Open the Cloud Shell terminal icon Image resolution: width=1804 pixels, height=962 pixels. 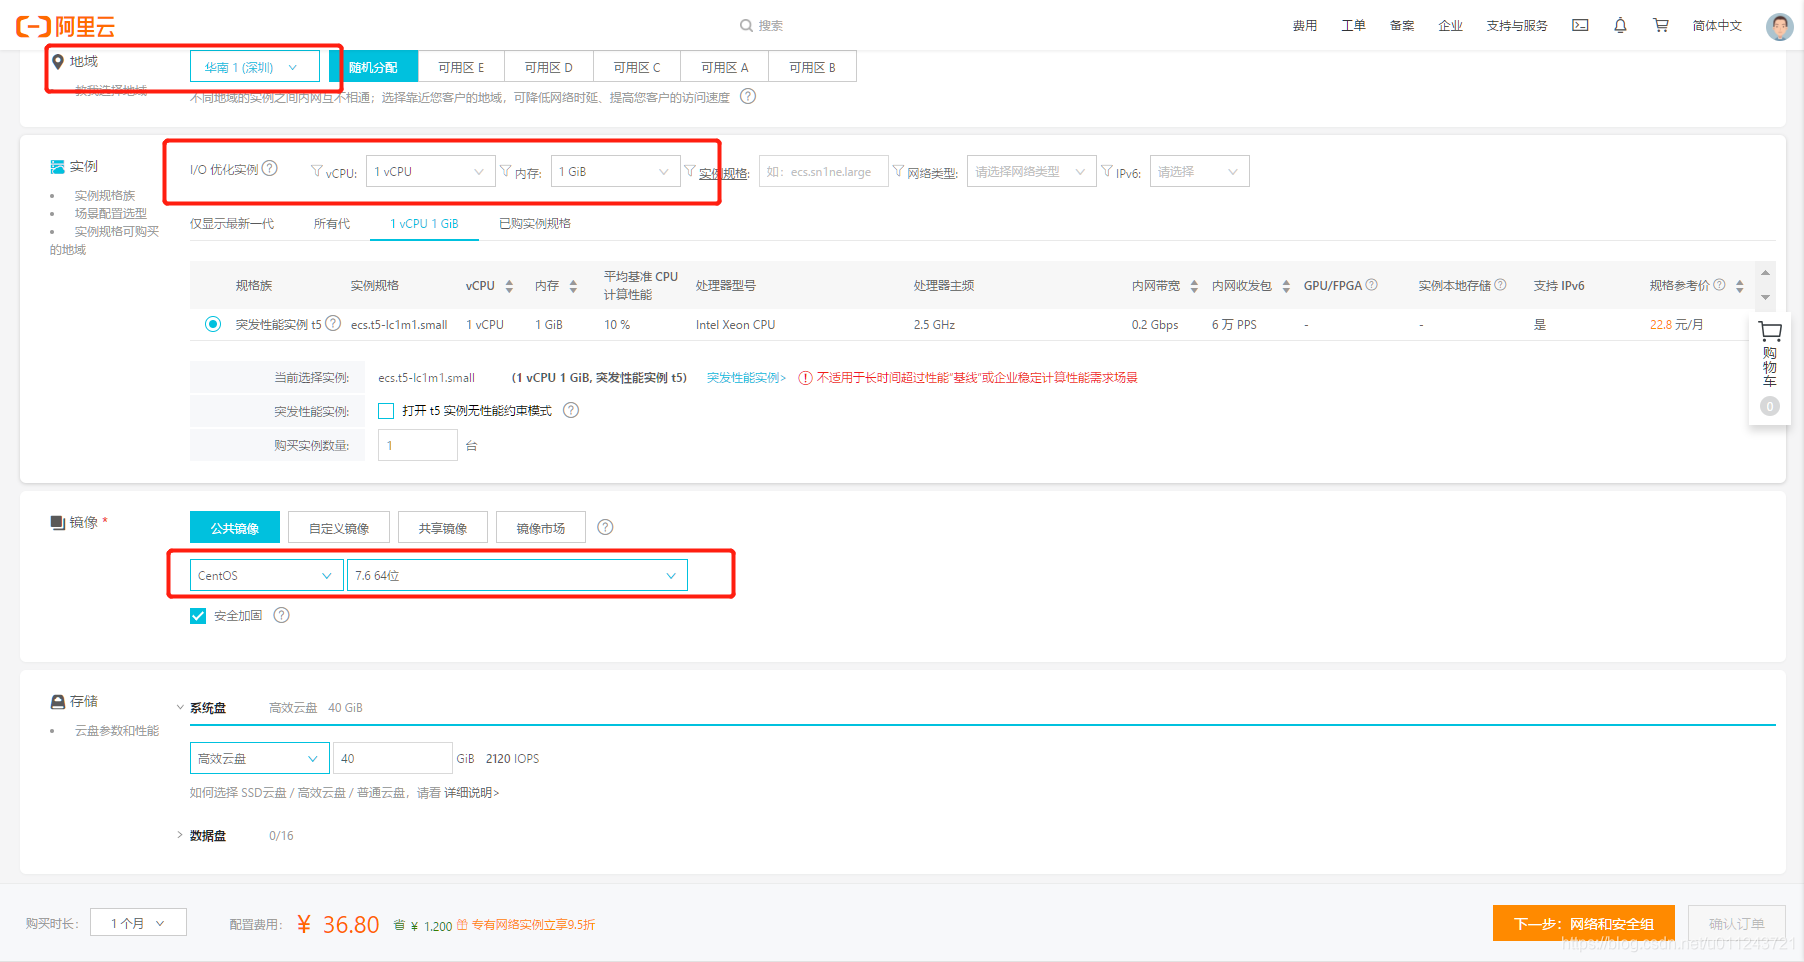(x=1580, y=25)
